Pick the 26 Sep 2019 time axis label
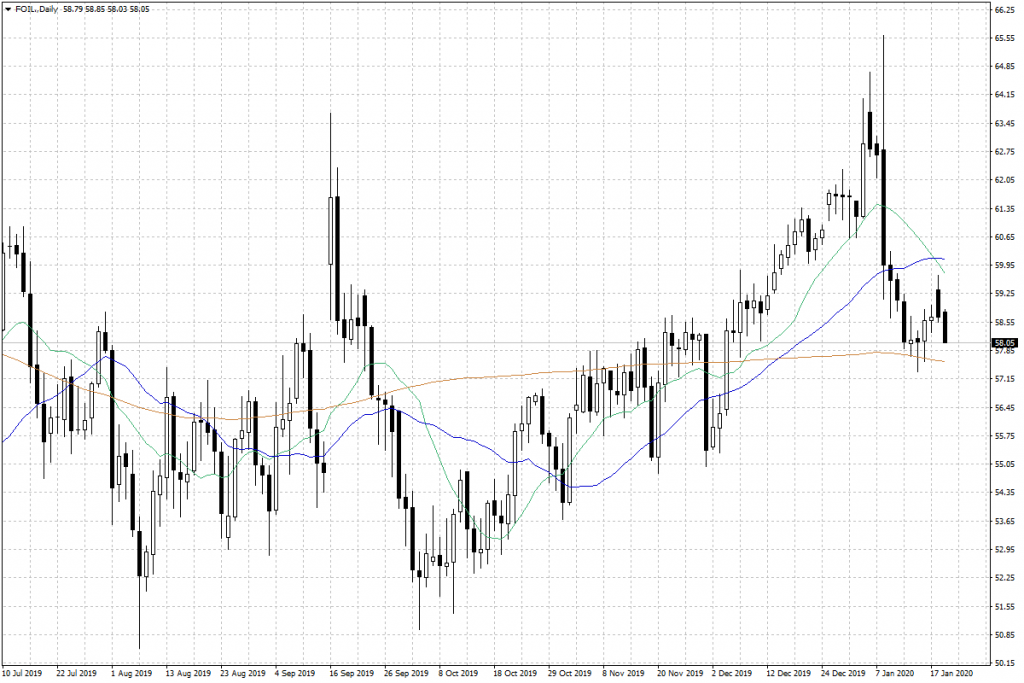This screenshot has height=683, width=1024. (x=406, y=673)
